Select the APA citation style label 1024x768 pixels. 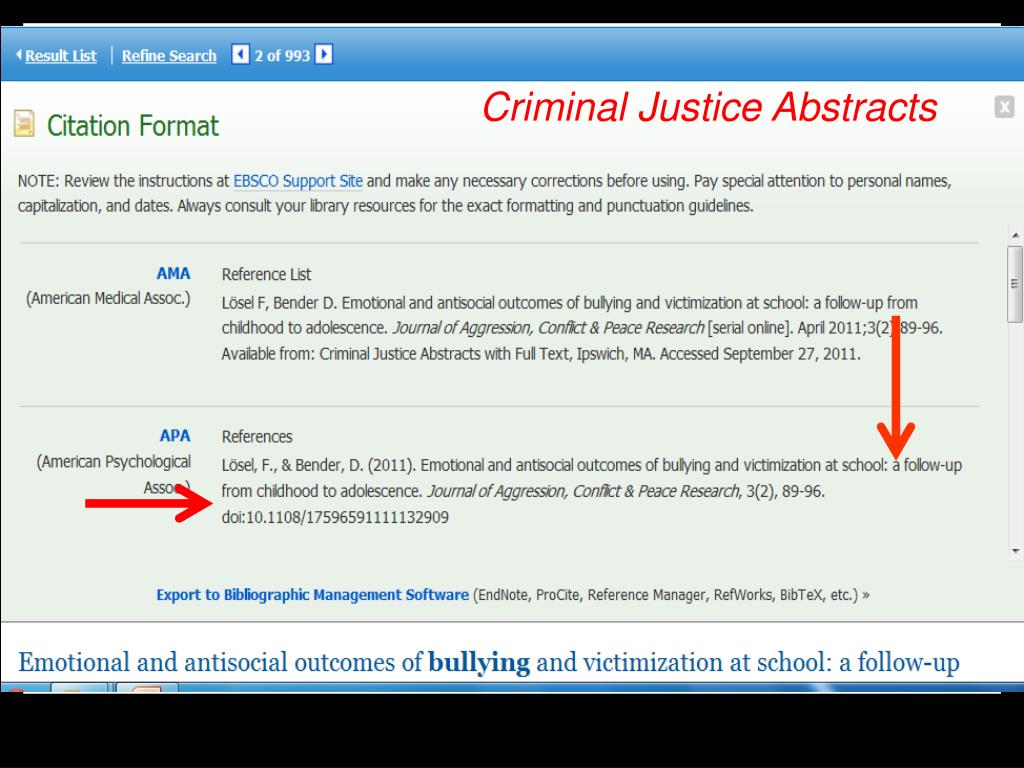pyautogui.click(x=175, y=436)
